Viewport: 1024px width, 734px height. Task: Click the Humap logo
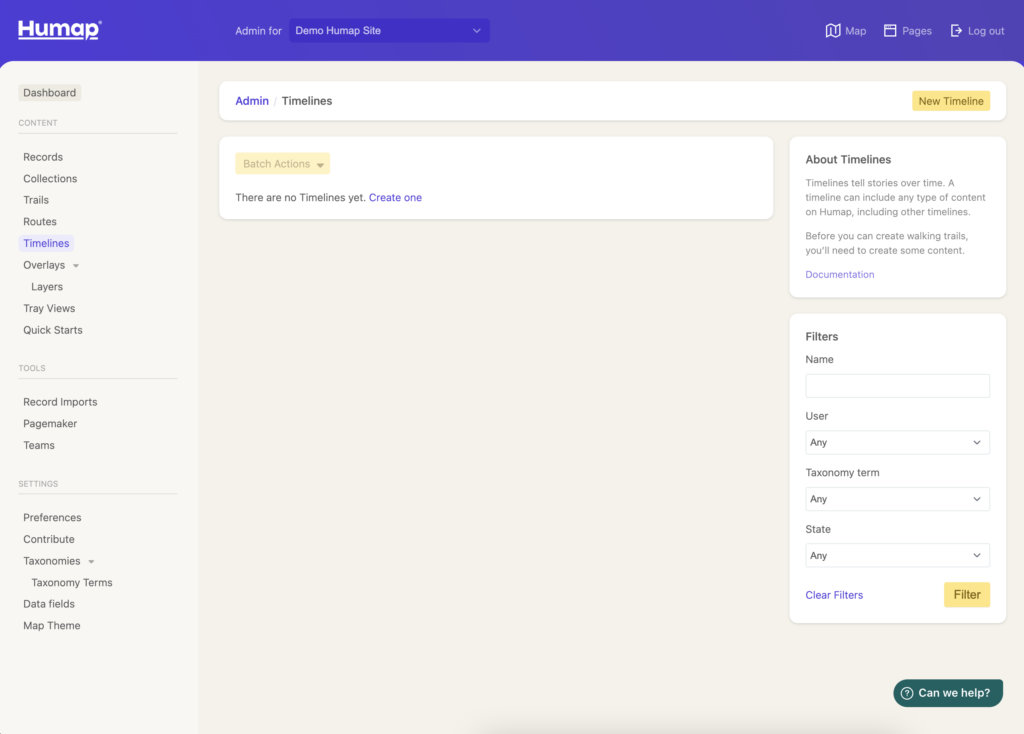(x=59, y=30)
